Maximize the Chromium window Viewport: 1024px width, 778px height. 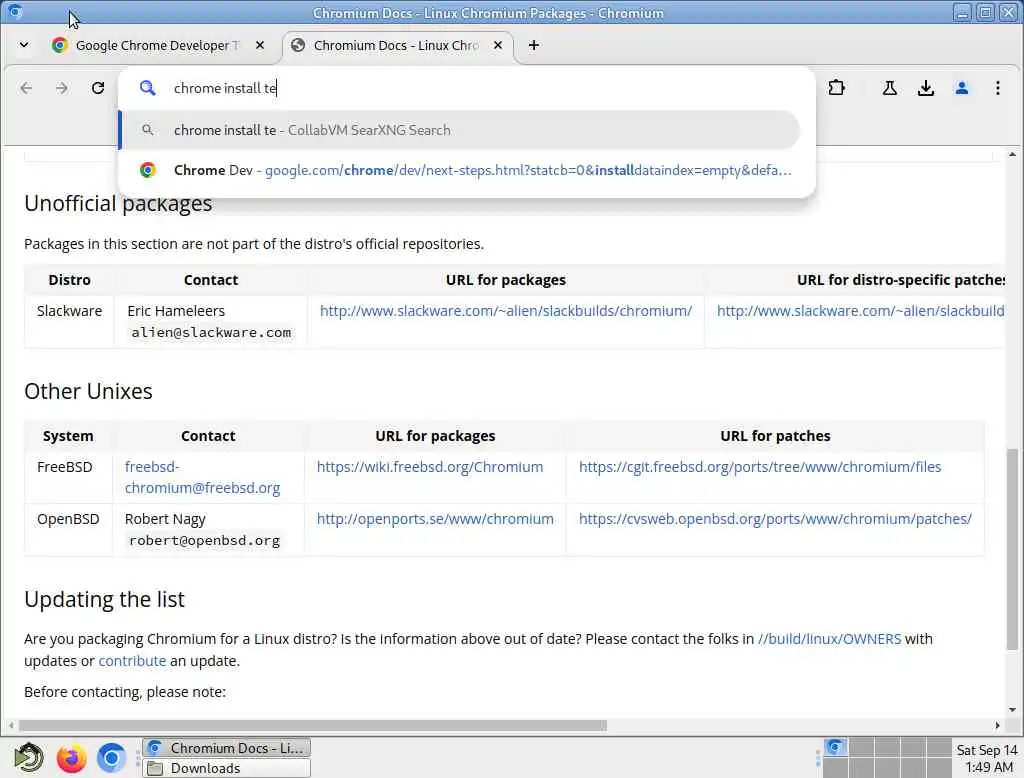pos(985,12)
